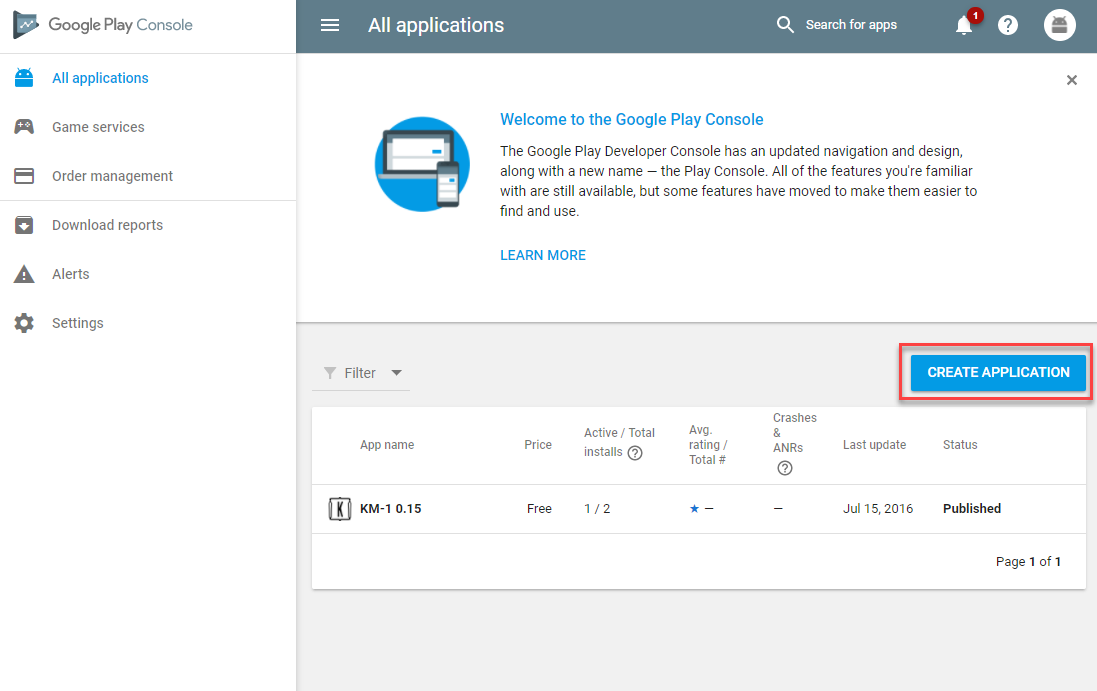1097x691 pixels.
Task: Click help icon under Crashes & ANRs
Action: click(x=785, y=468)
